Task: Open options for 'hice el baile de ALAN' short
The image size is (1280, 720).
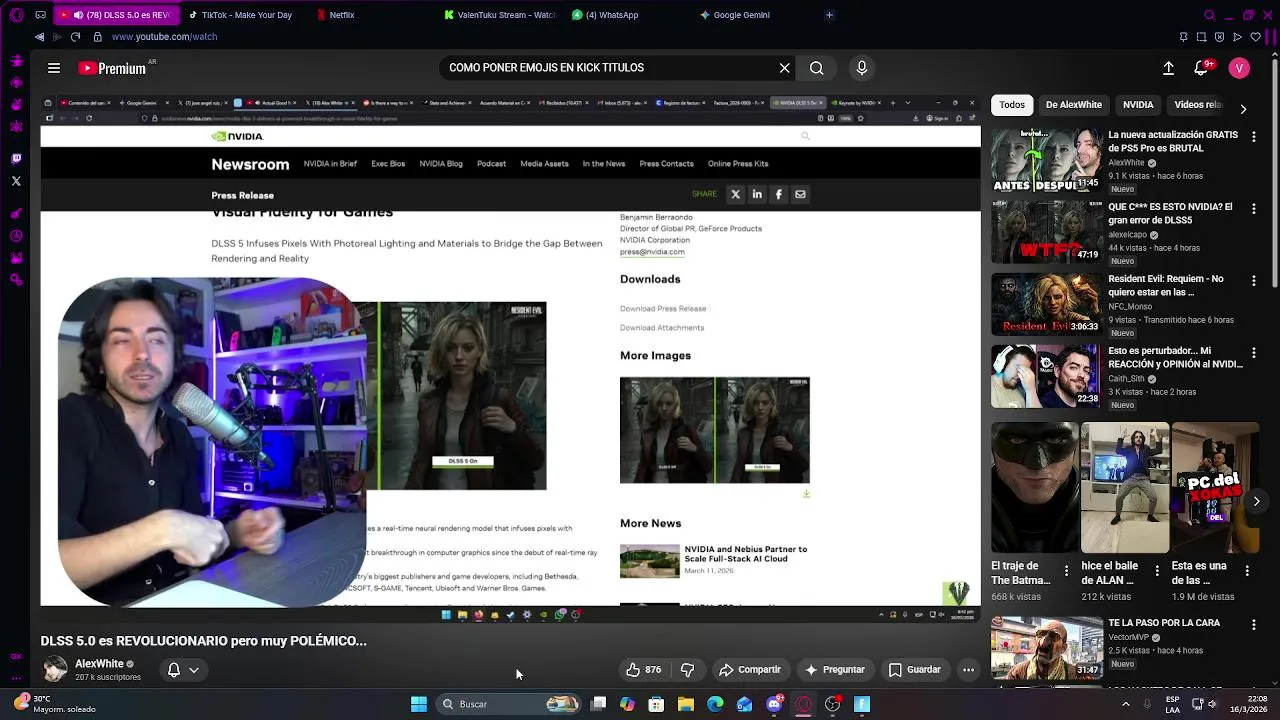Action: coord(1157,571)
